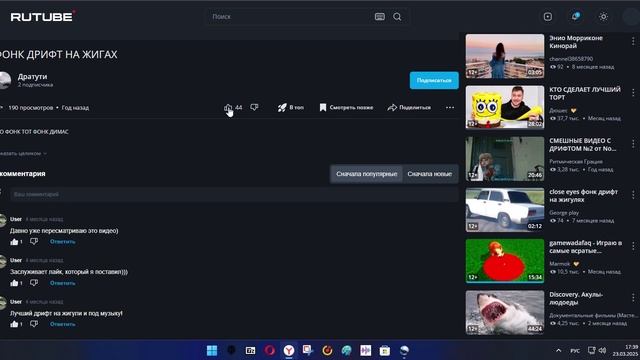Open the three-dots menu beside Поделиться
This screenshot has height=360, width=640.
pyautogui.click(x=450, y=107)
